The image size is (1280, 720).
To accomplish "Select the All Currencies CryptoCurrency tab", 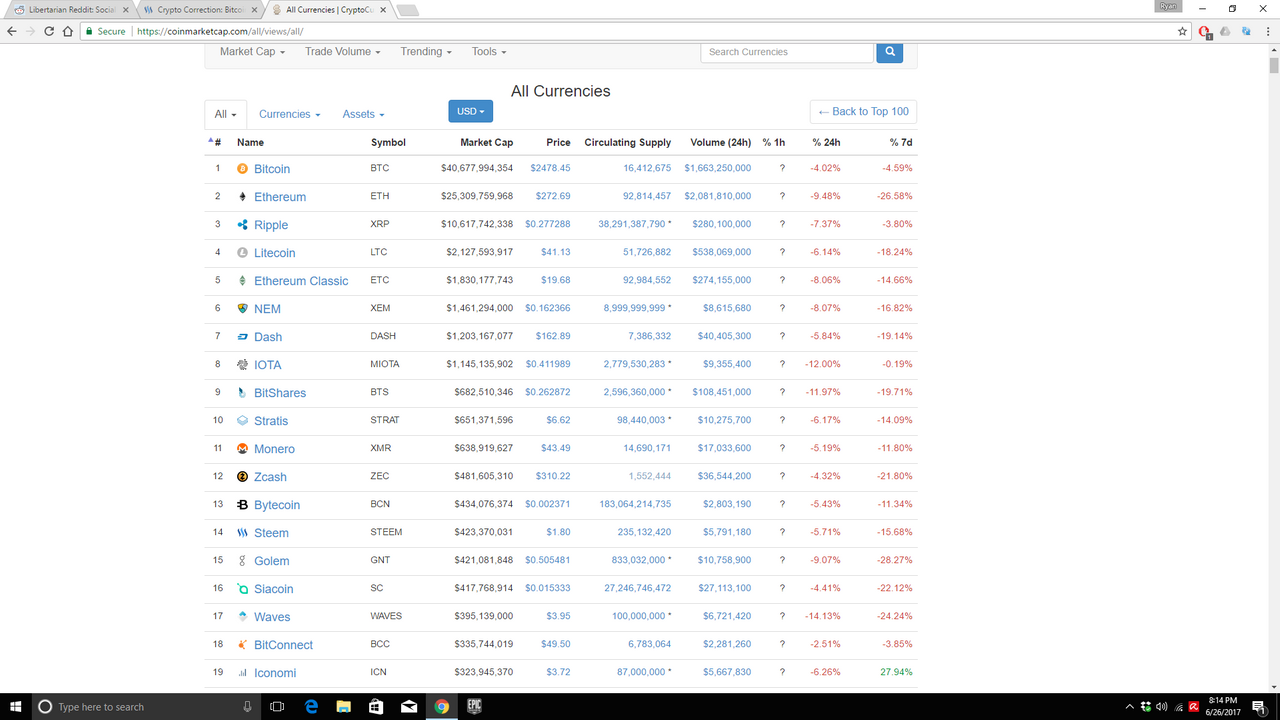I will click(x=327, y=9).
